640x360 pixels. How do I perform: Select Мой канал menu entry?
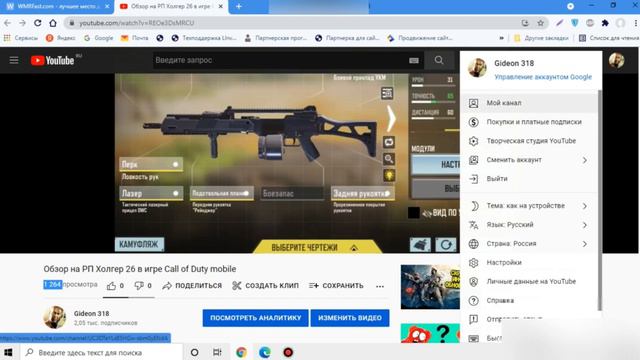529,103
